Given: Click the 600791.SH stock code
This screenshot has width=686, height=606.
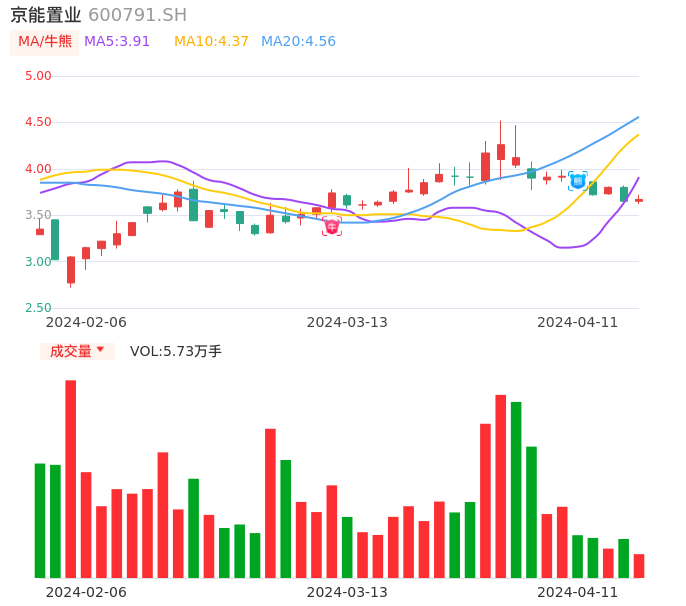Looking at the screenshot, I should click(x=137, y=15).
